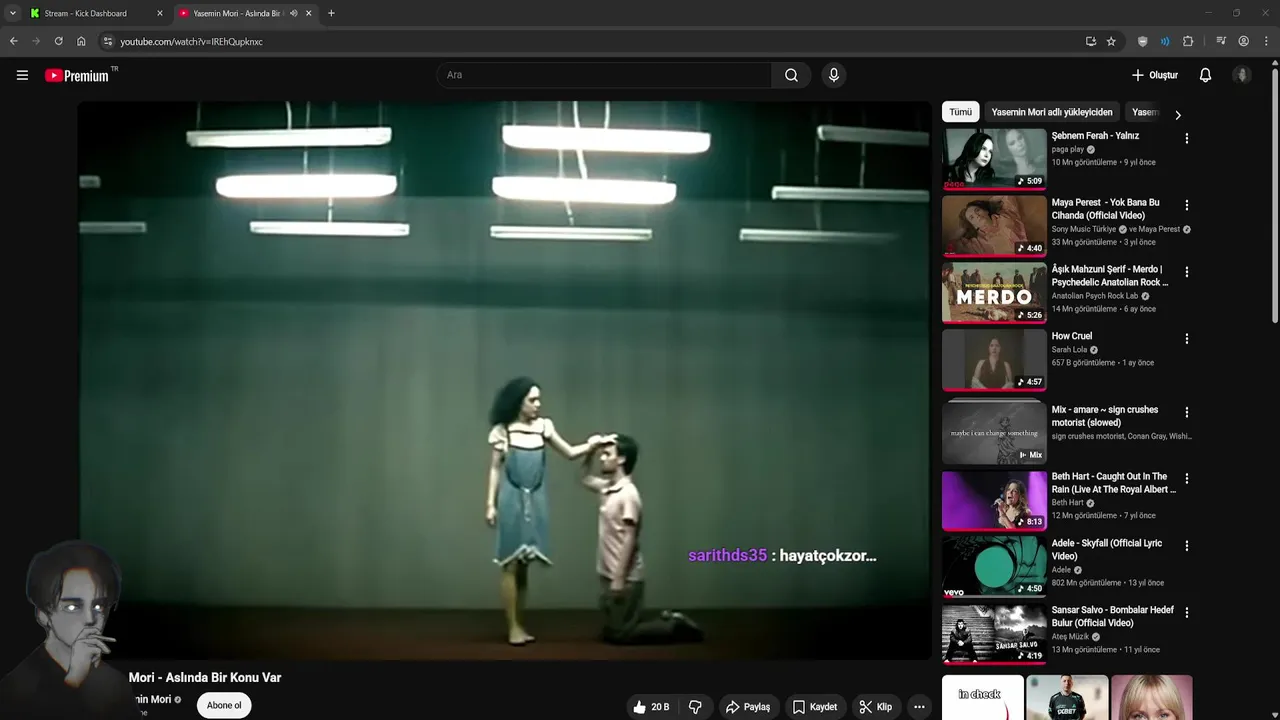The height and width of the screenshot is (720, 1280).
Task: Open more actions ellipsis under video
Action: (x=919, y=707)
